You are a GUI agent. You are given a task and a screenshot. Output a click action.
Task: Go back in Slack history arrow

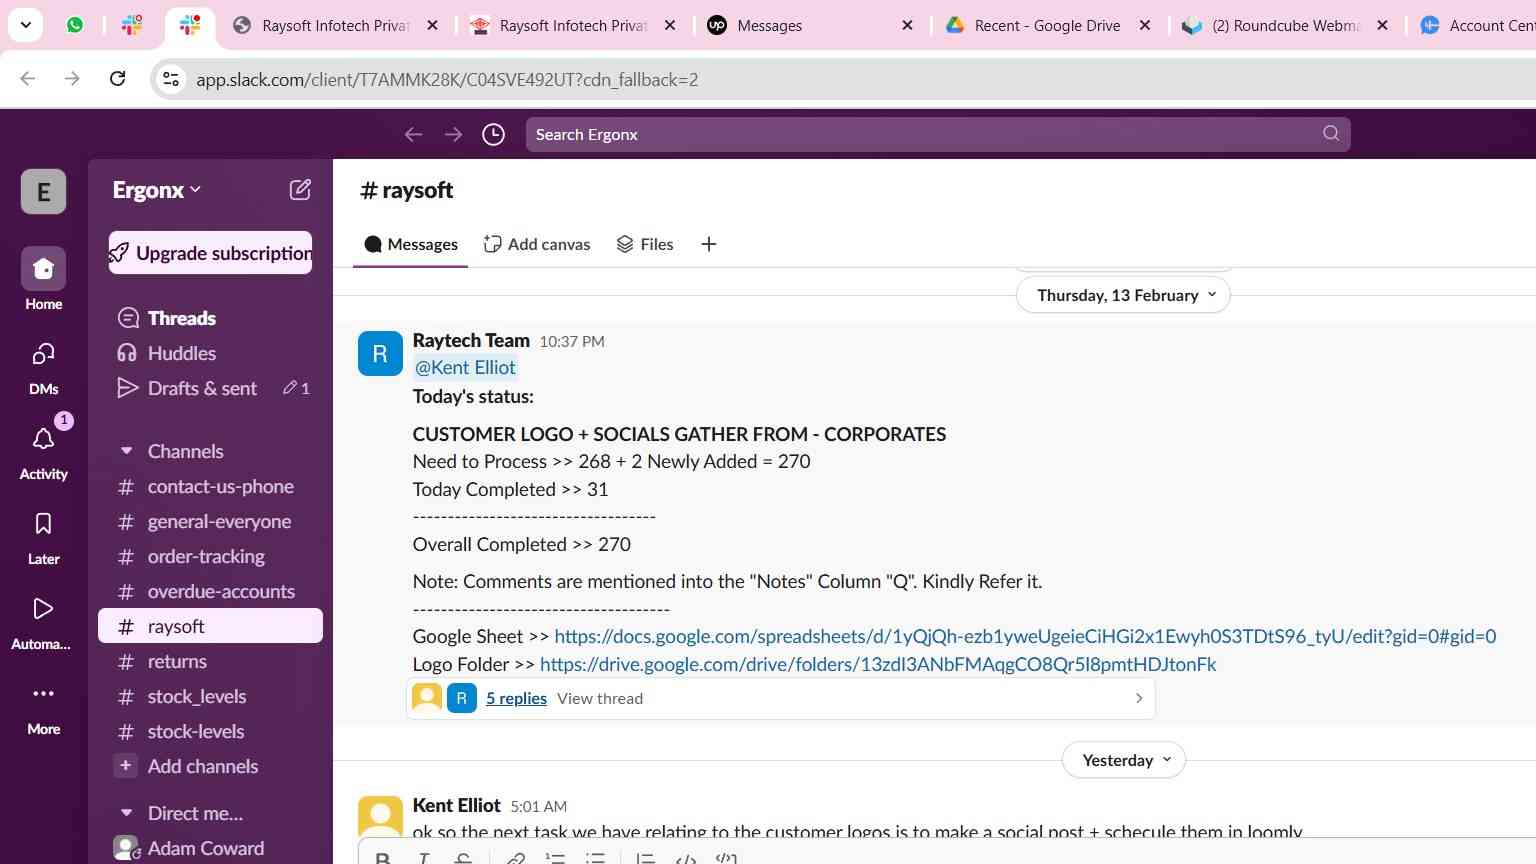click(413, 134)
